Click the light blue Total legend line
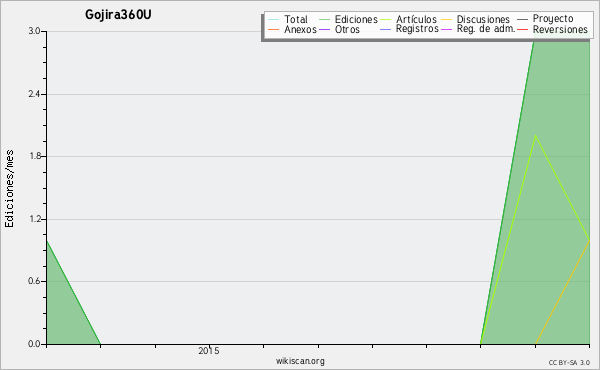 274,20
